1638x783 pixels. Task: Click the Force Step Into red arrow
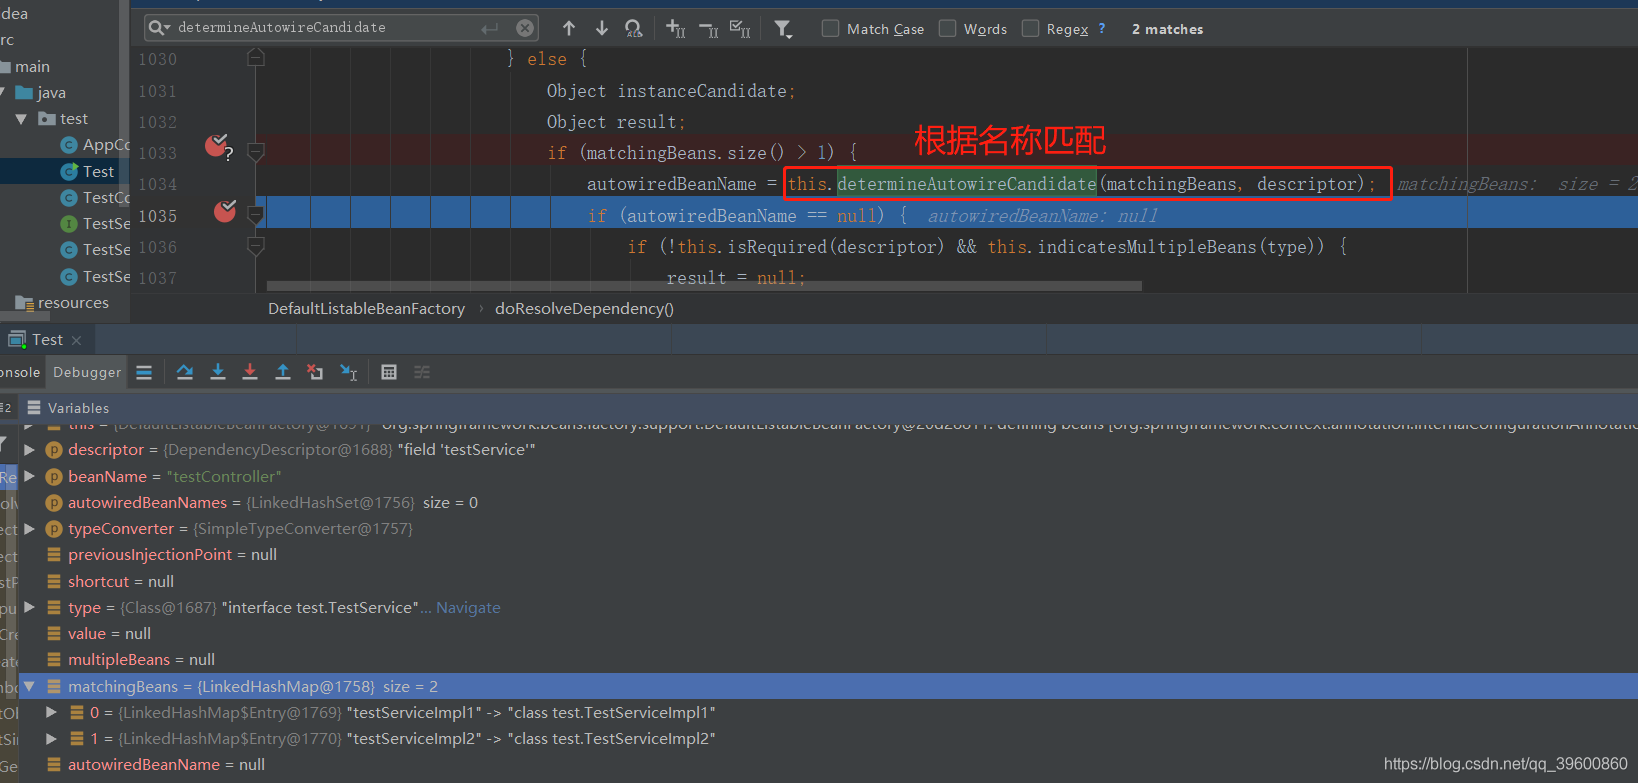(x=250, y=372)
